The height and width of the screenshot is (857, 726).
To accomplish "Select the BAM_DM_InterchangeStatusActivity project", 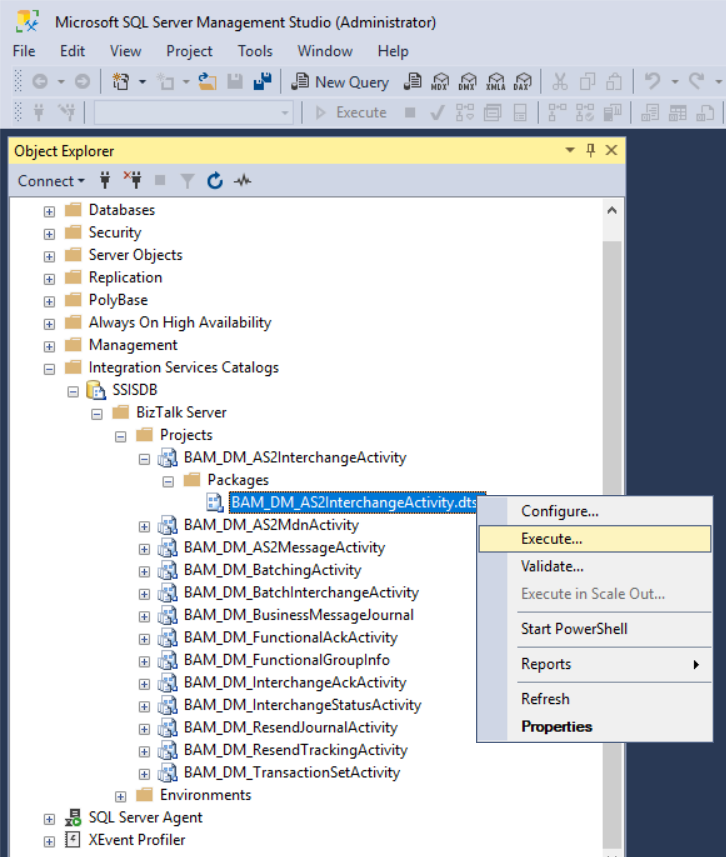I will pos(302,705).
